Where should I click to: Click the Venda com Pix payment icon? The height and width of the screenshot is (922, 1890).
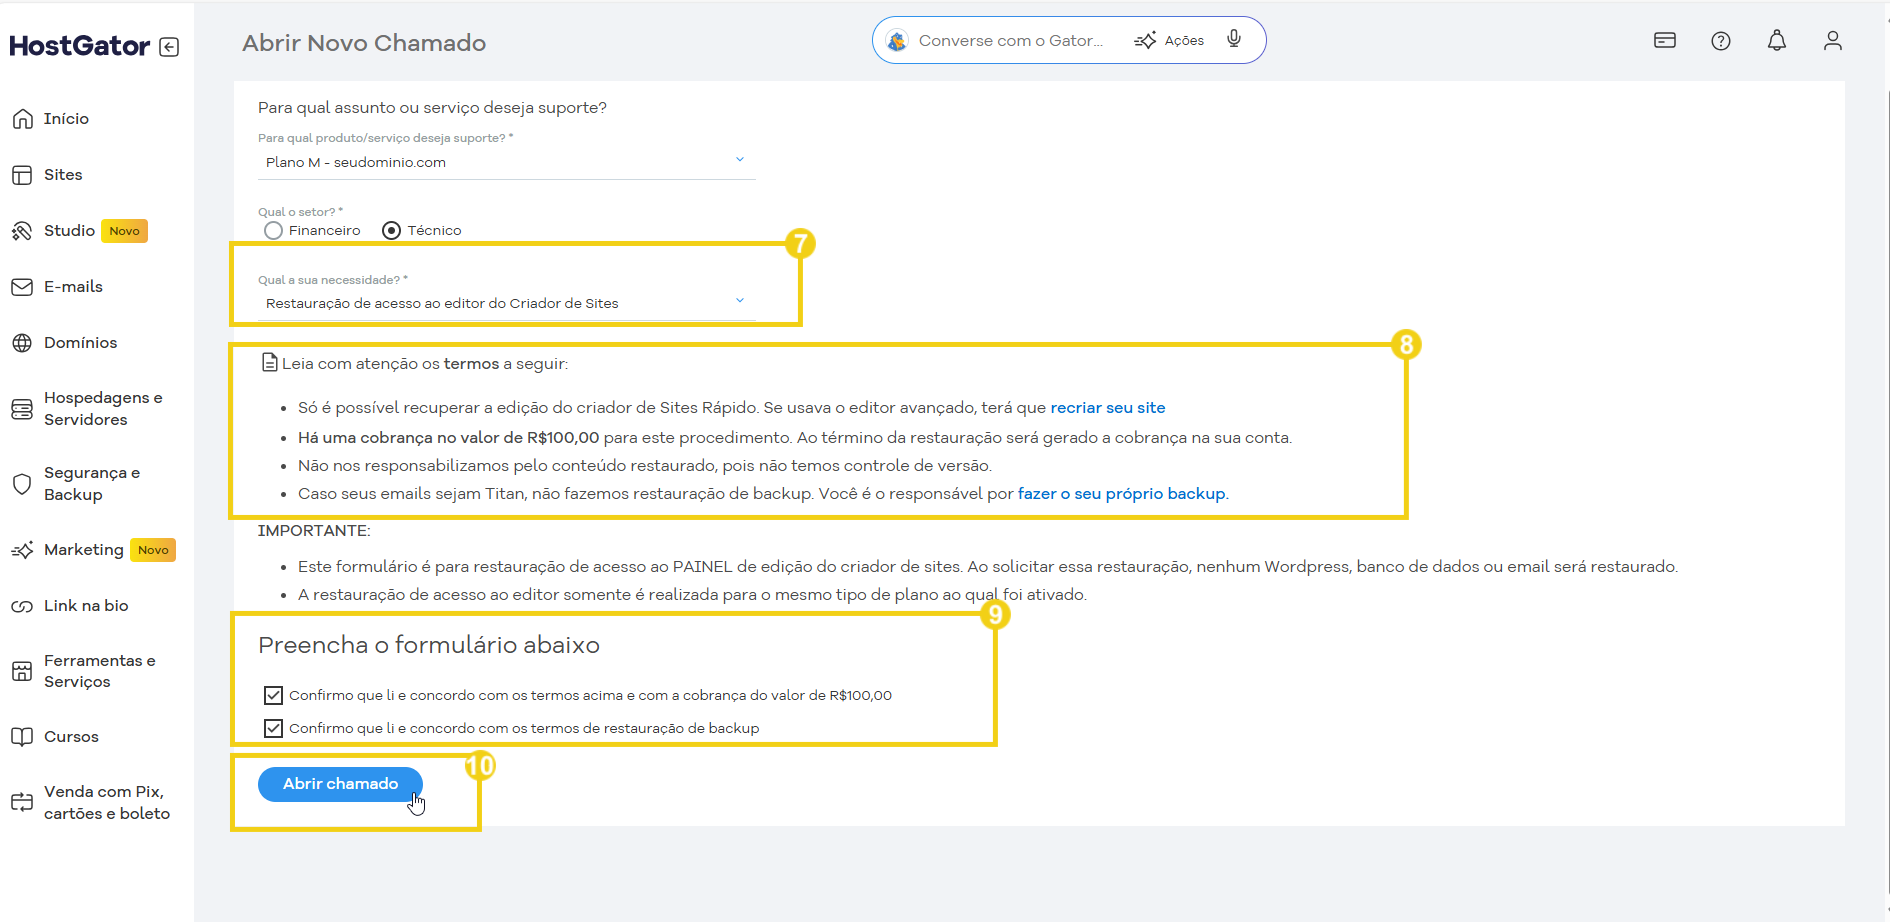click(x=22, y=802)
